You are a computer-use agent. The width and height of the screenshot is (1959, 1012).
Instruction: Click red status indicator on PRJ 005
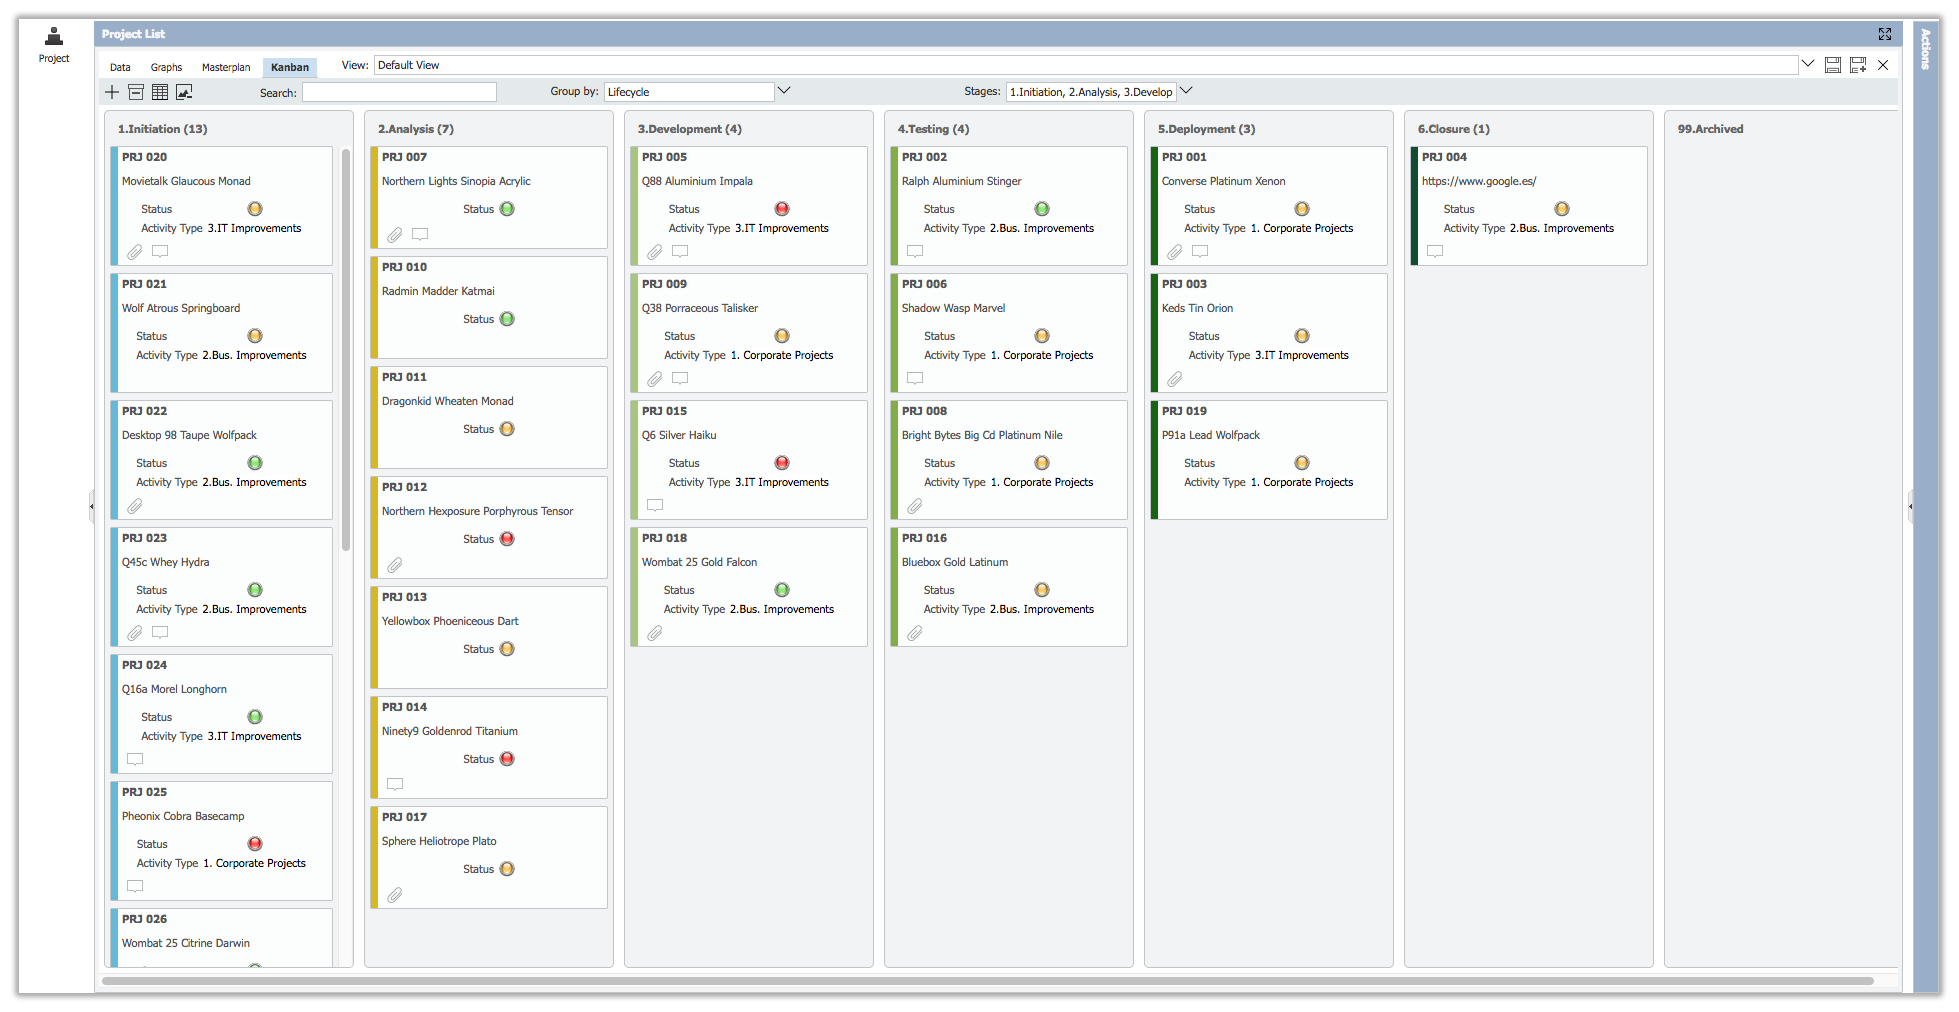click(x=782, y=209)
